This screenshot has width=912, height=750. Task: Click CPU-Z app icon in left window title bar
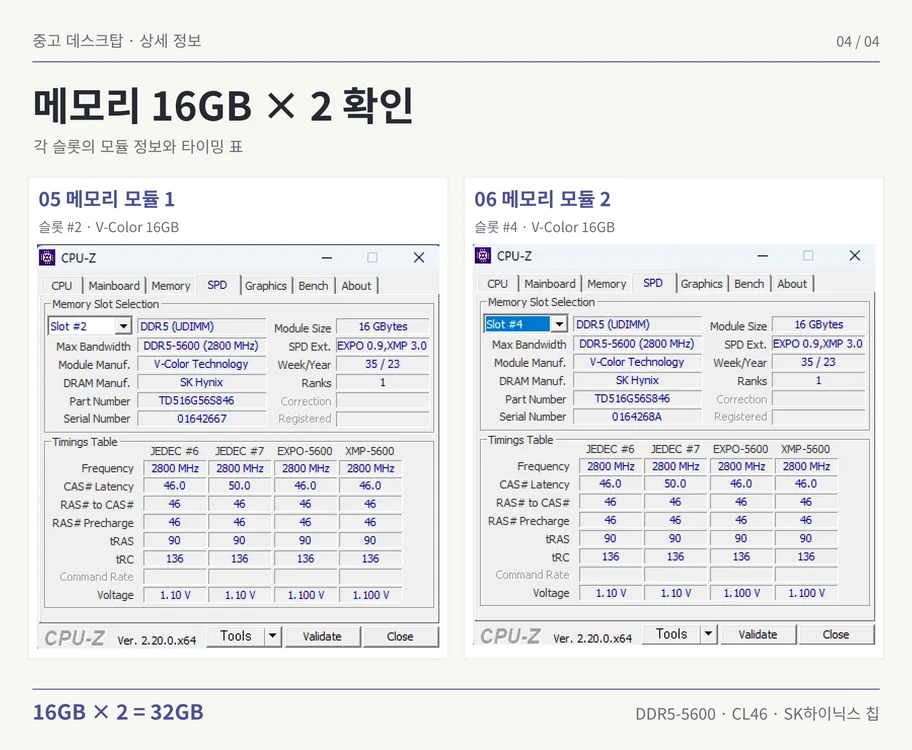point(47,258)
